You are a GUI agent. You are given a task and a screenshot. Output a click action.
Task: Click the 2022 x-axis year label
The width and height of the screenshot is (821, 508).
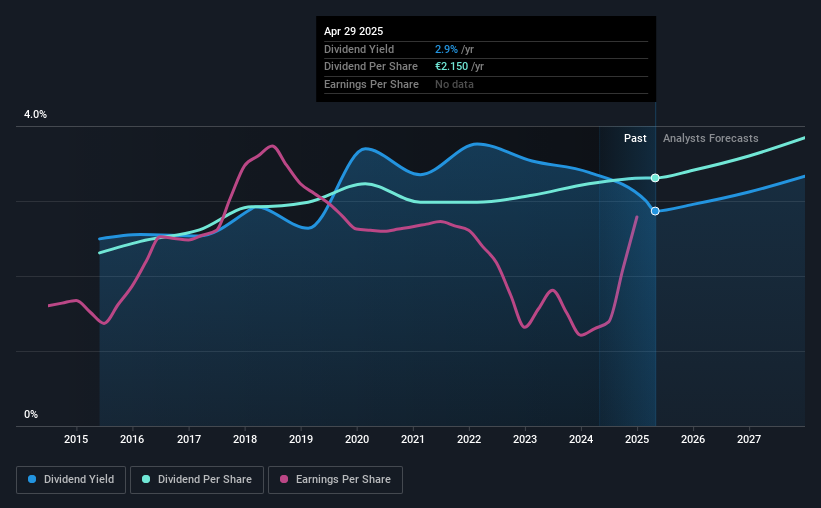pyautogui.click(x=469, y=439)
